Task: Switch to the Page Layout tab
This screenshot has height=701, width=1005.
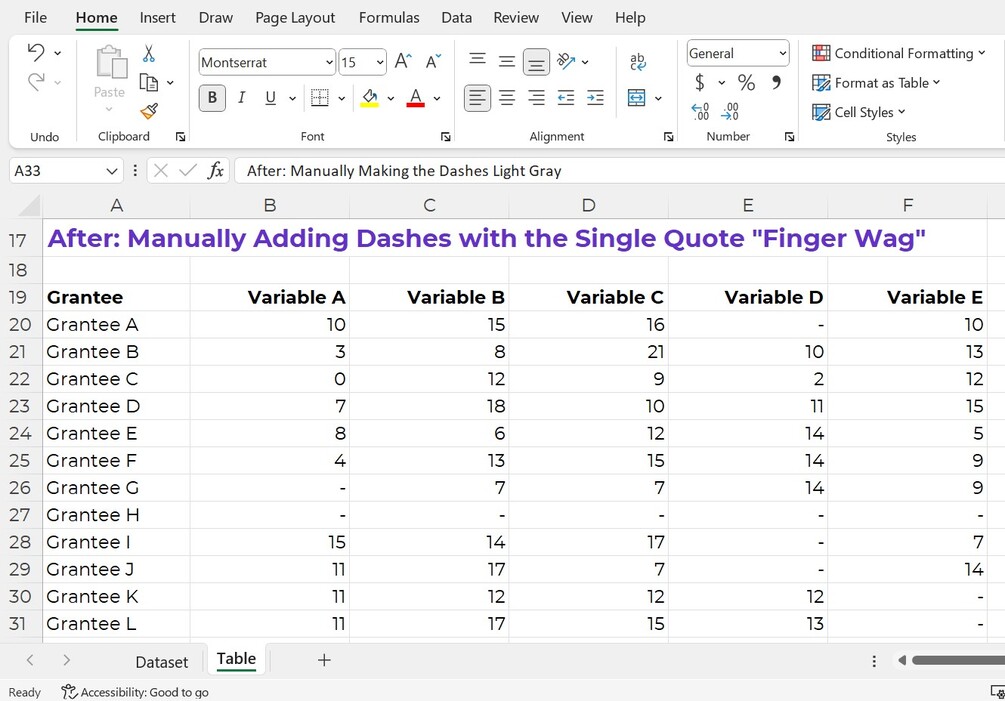Action: point(295,18)
